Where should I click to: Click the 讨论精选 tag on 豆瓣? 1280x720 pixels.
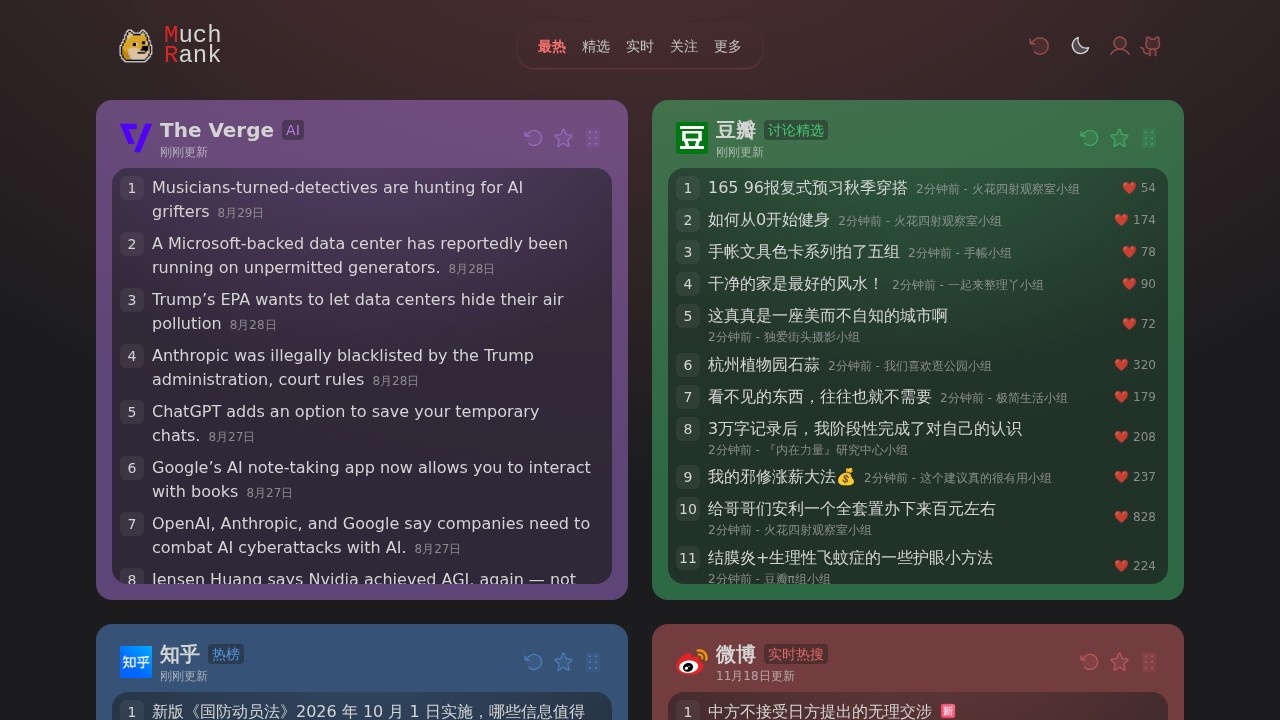796,130
